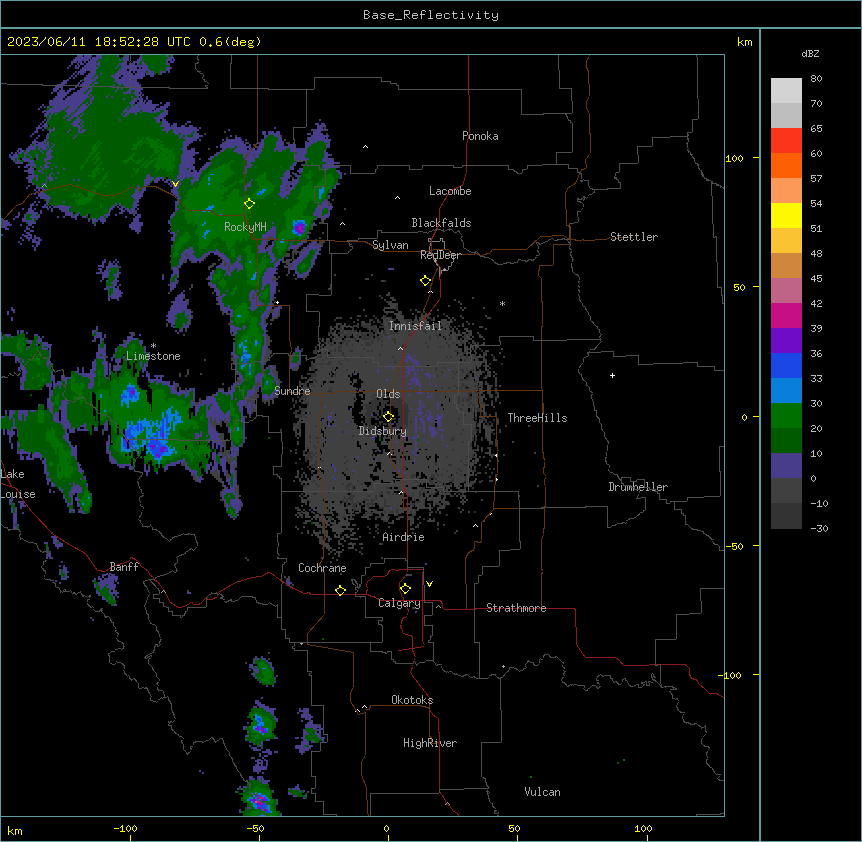The width and height of the screenshot is (862, 842).
Task: Pick the bright yellow 54 dBZ legend swatch
Action: point(786,215)
